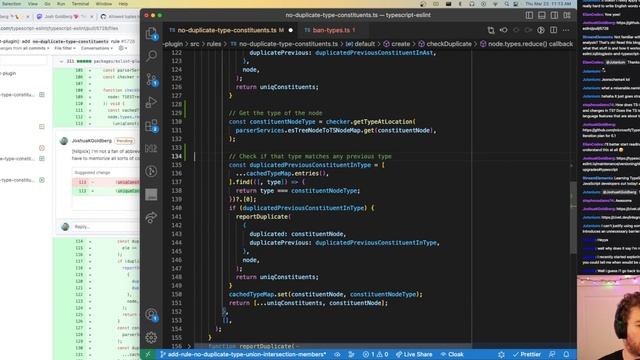Open the Search view in activity bar
This screenshot has height=360, width=640.
(x=151, y=55)
